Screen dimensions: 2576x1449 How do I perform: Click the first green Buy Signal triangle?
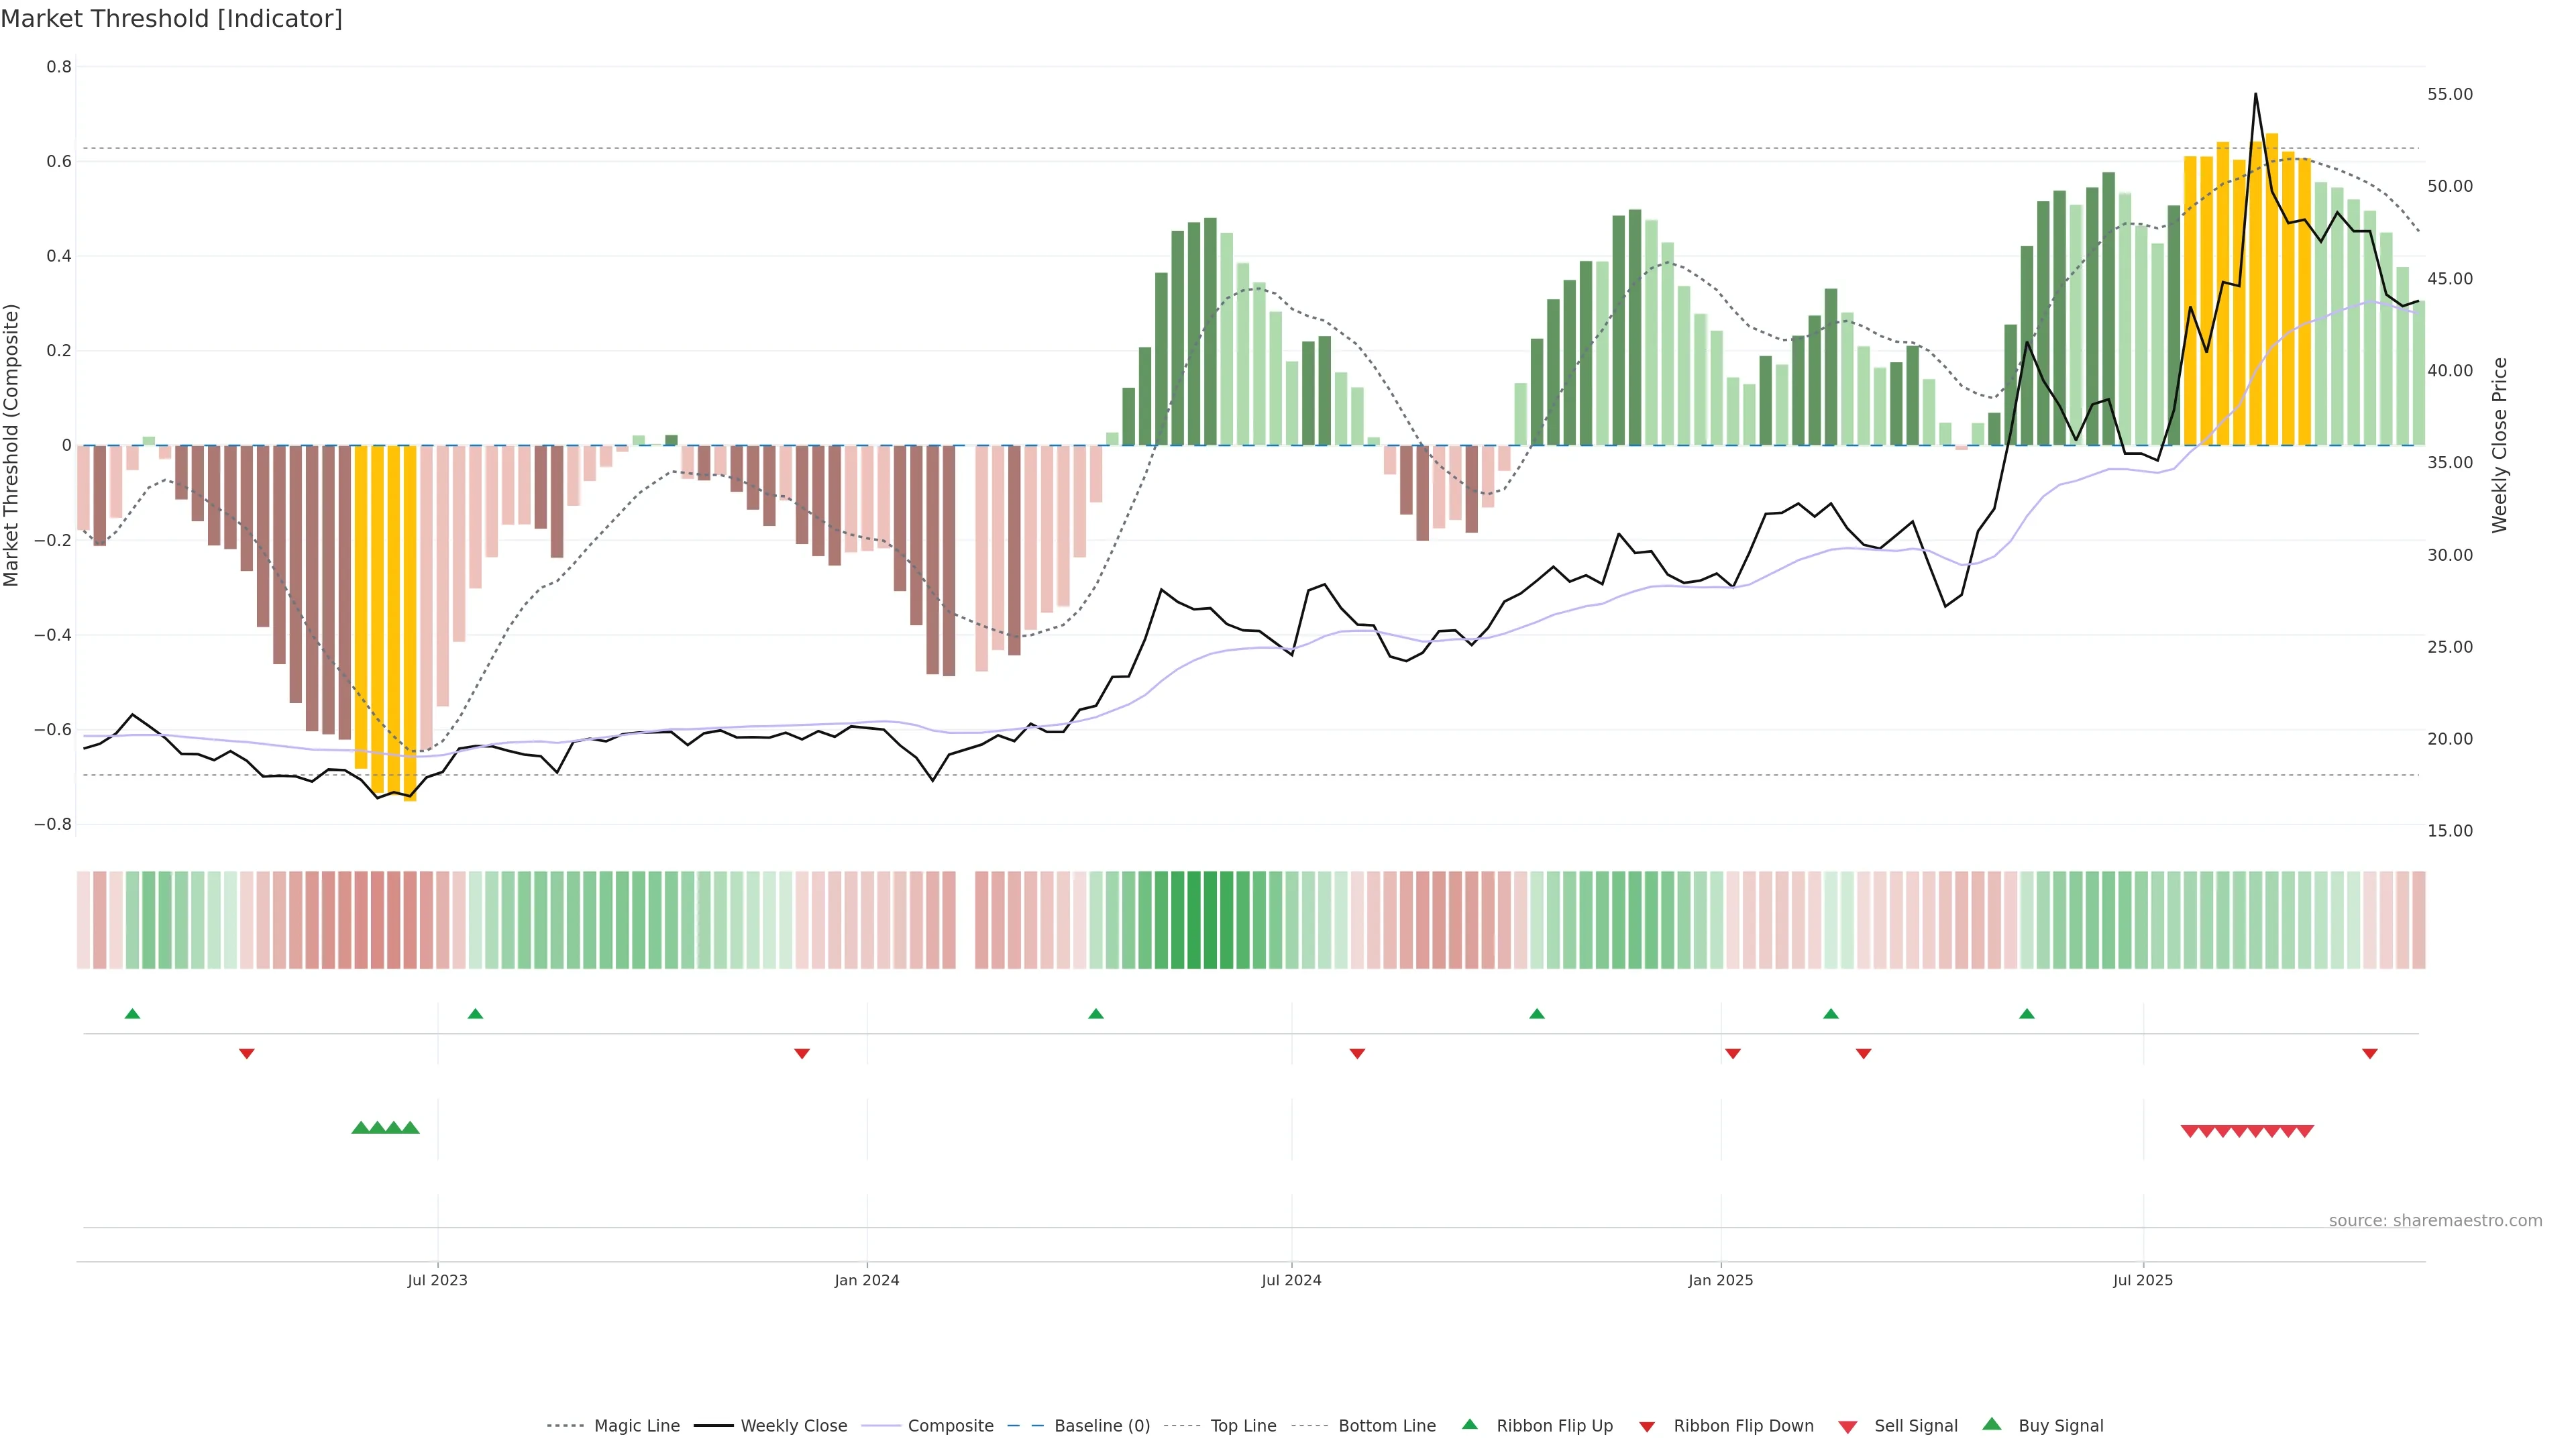[360, 1128]
